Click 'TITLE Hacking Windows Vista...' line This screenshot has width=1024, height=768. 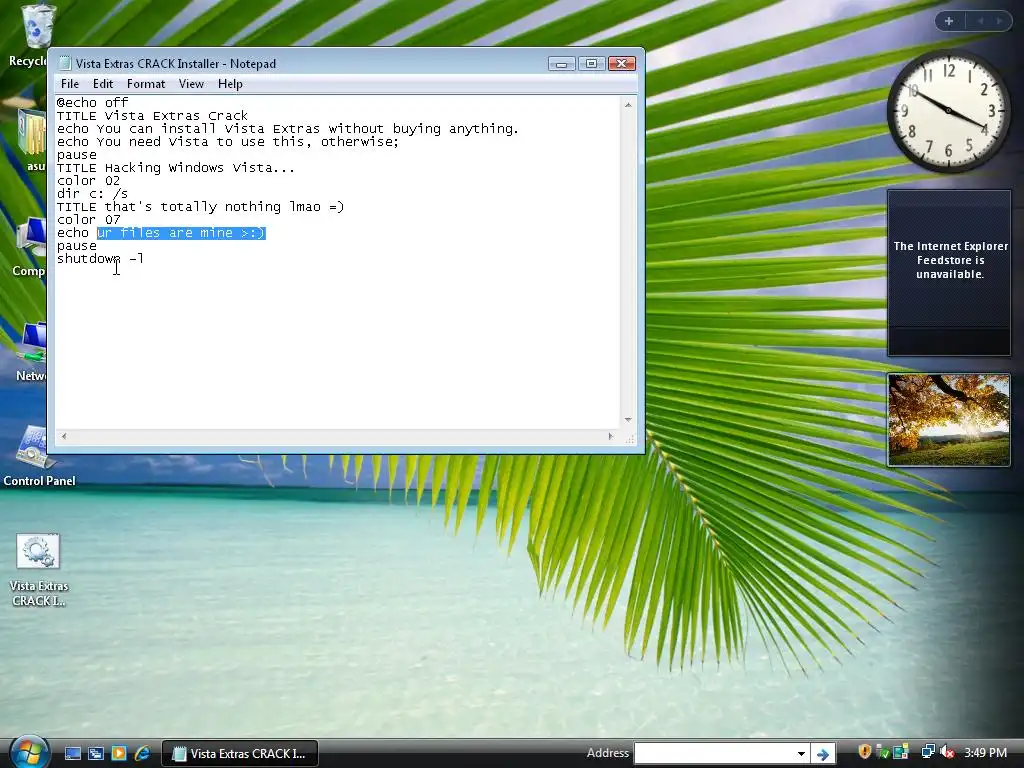[176, 168]
